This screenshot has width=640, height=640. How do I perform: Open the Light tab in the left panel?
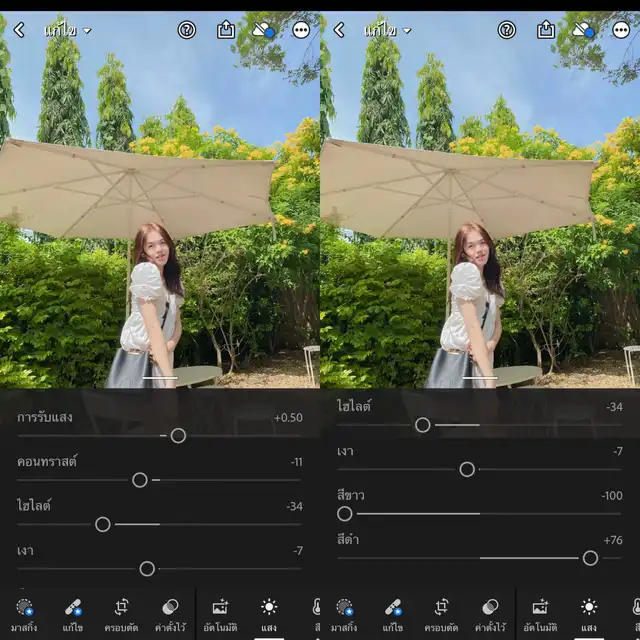pyautogui.click(x=269, y=613)
